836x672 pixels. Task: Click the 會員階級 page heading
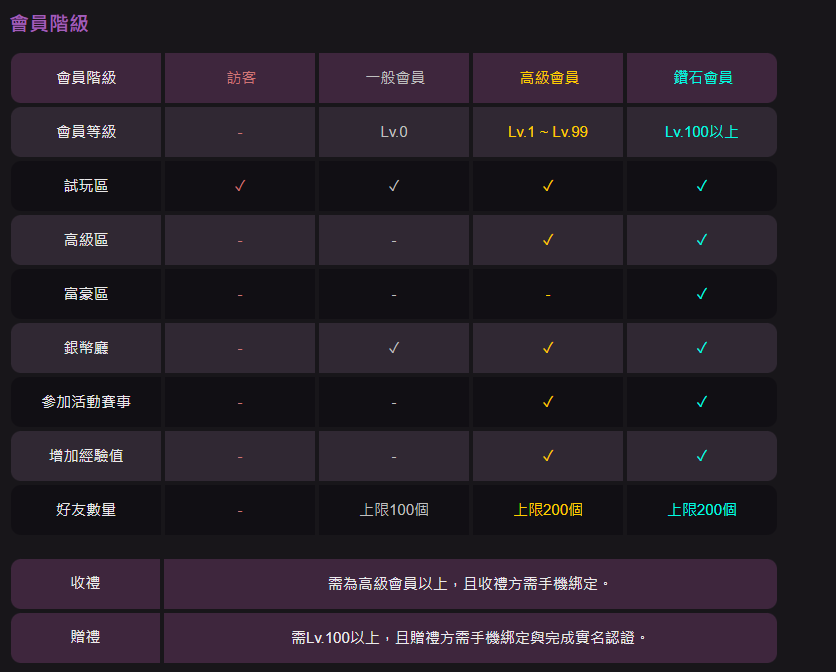pyautogui.click(x=50, y=24)
